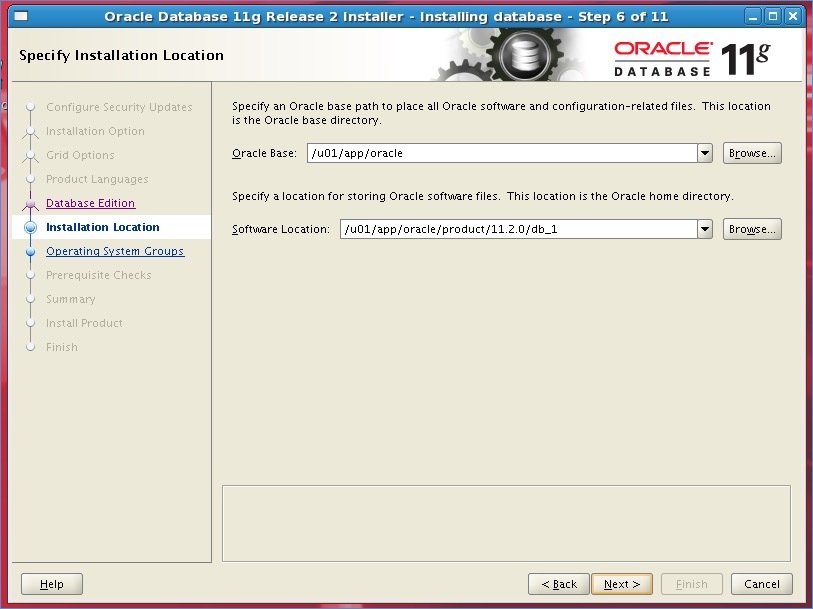Screen dimensions: 813x609
Task: Open the window menu icon in title bar
Action: coord(20,16)
